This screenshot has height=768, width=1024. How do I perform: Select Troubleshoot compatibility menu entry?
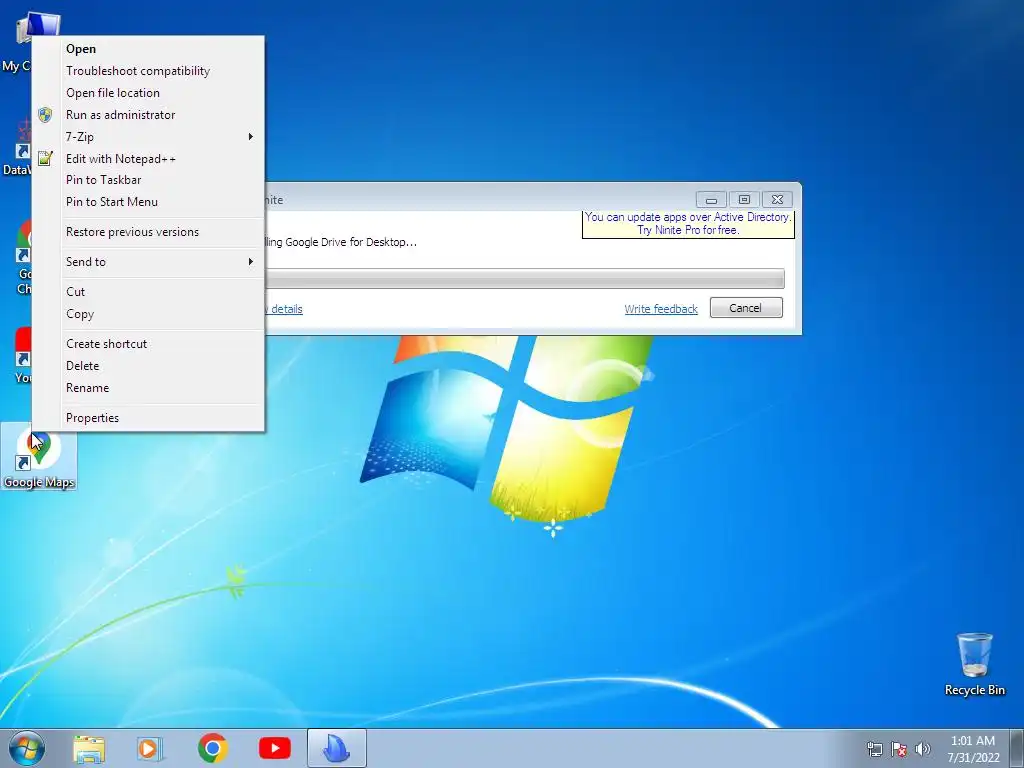148,71
